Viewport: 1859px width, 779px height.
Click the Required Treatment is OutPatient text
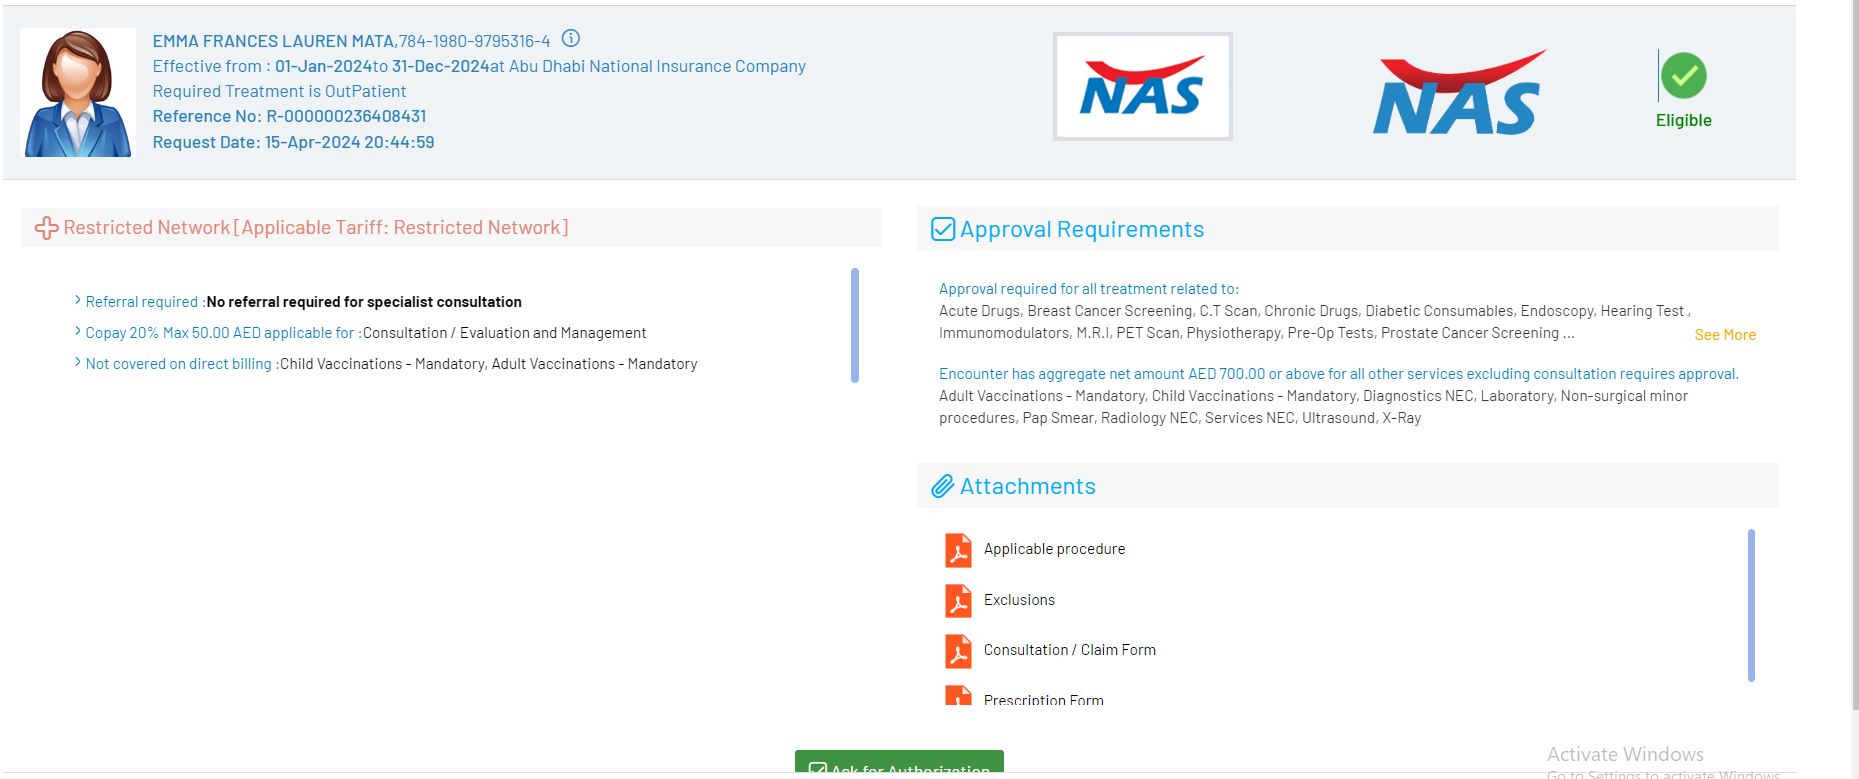(x=279, y=91)
